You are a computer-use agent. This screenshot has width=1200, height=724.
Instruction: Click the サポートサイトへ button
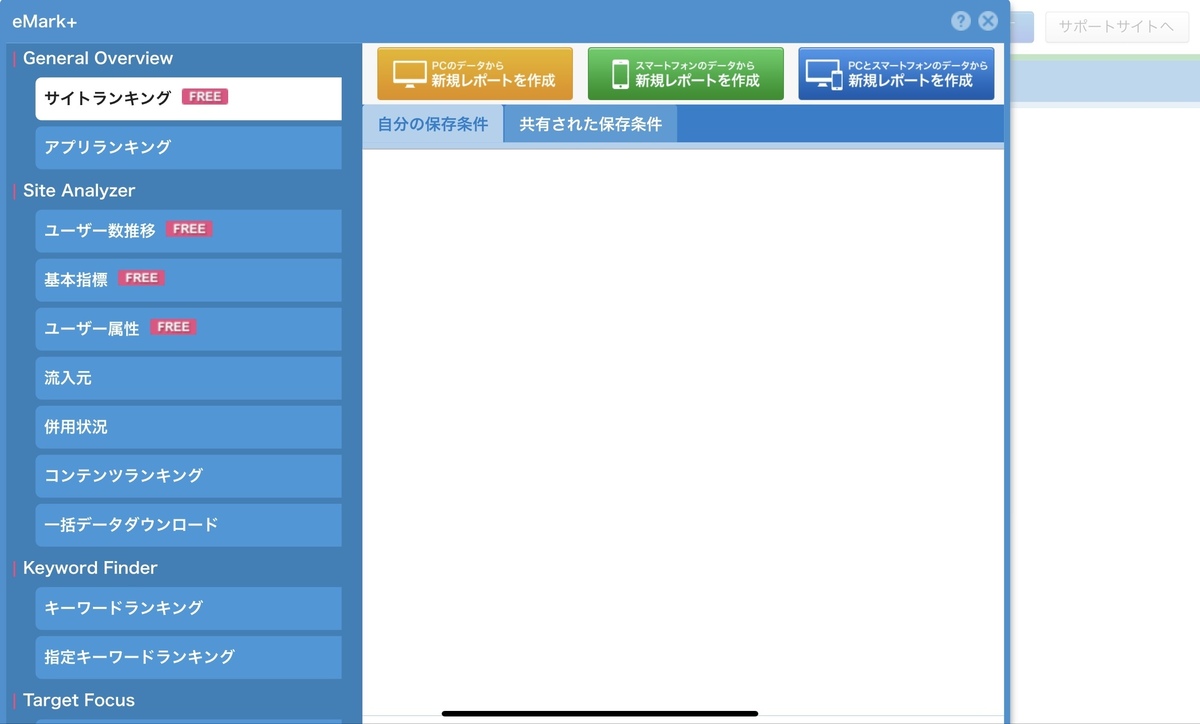1116,27
